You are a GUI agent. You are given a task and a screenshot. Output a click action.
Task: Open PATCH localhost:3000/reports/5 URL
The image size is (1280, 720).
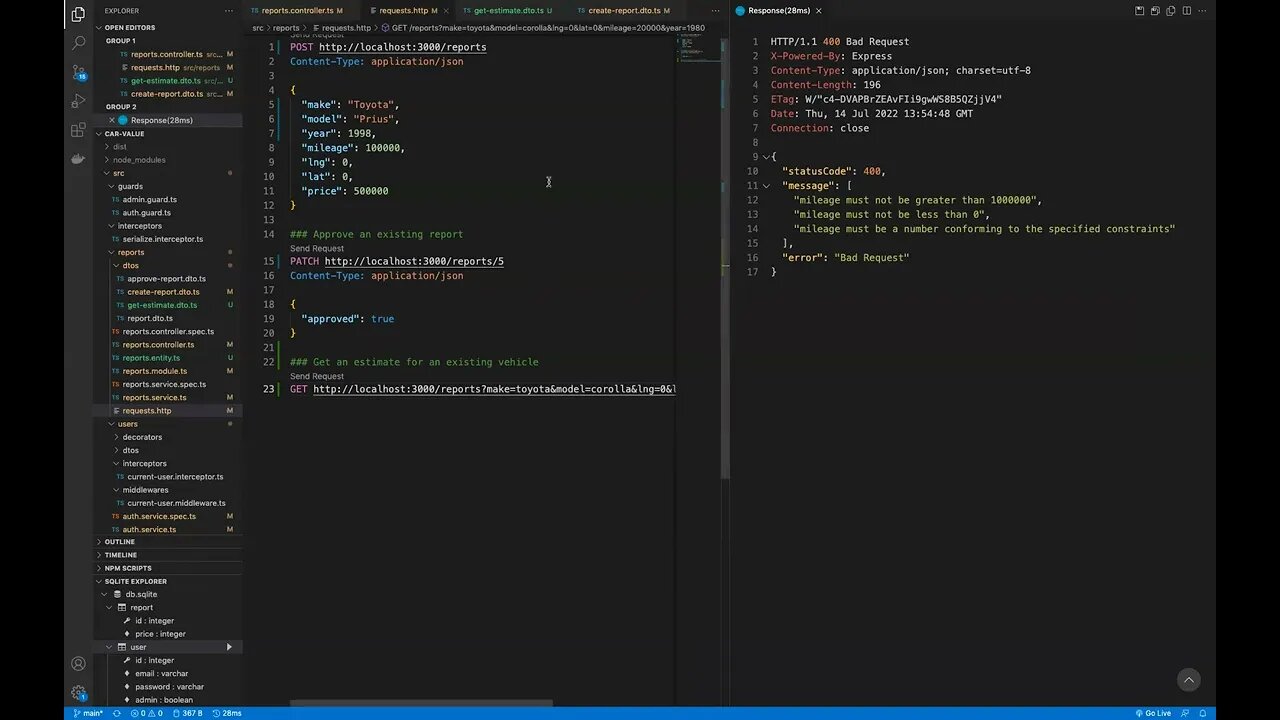(x=414, y=261)
